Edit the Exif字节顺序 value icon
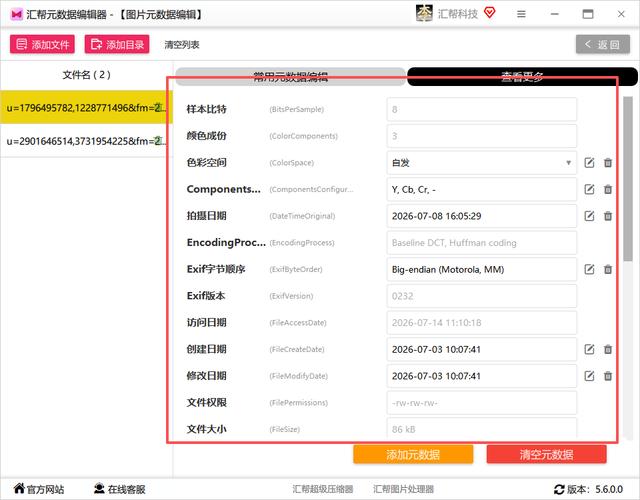This screenshot has width=640, height=500. pos(589,269)
